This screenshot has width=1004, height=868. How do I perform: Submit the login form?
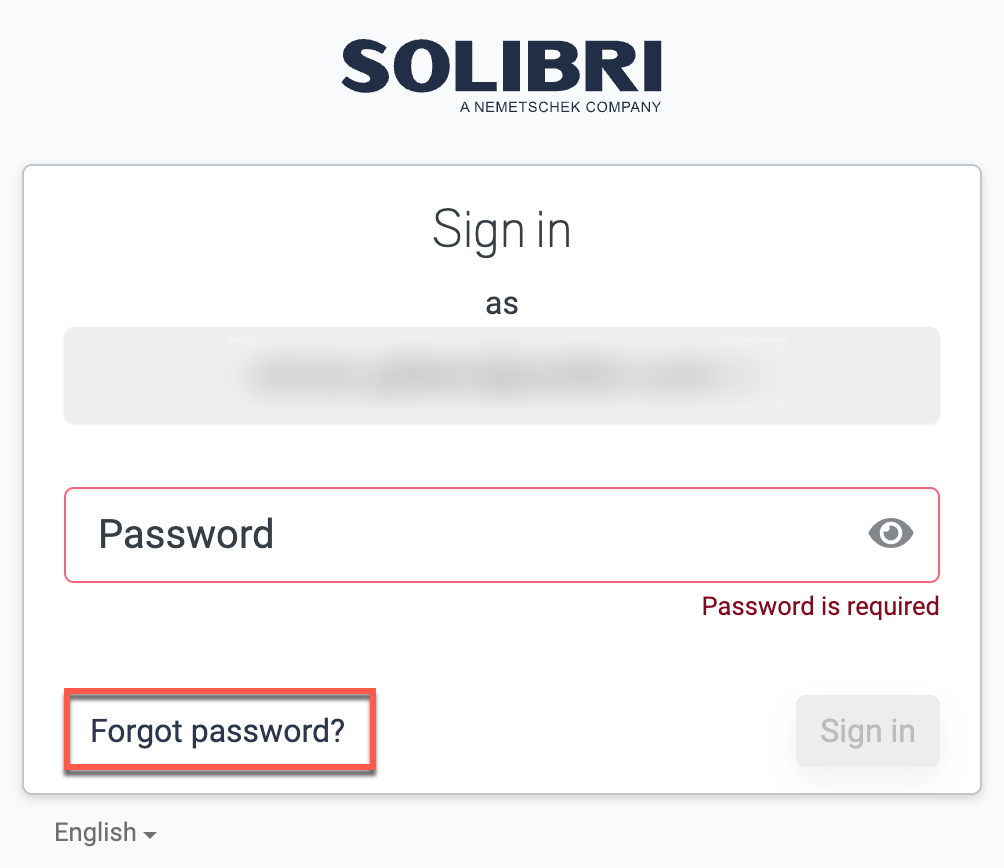tap(866, 731)
